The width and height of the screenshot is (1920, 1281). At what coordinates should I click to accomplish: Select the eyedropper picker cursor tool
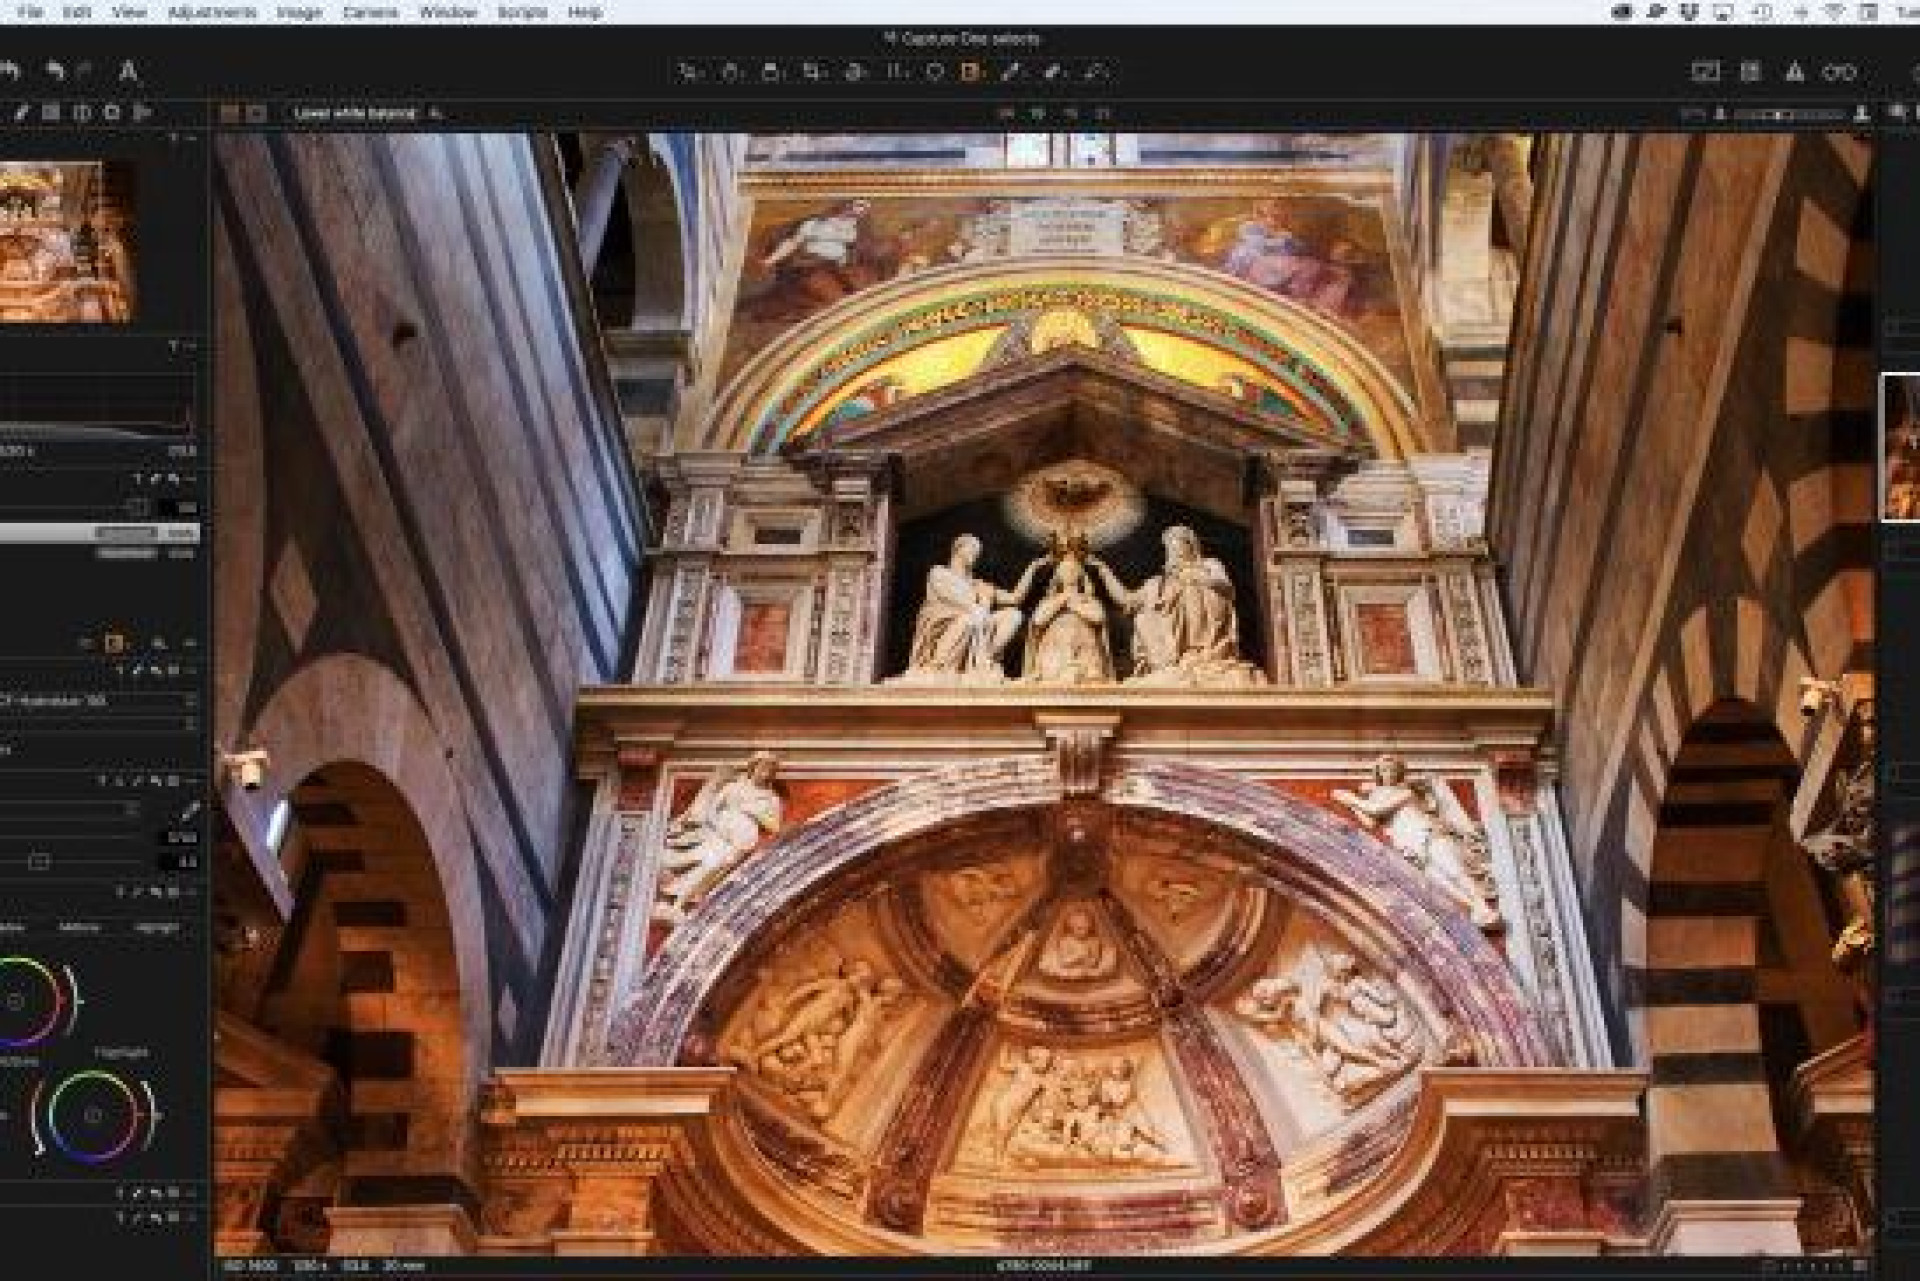pyautogui.click(x=1012, y=71)
